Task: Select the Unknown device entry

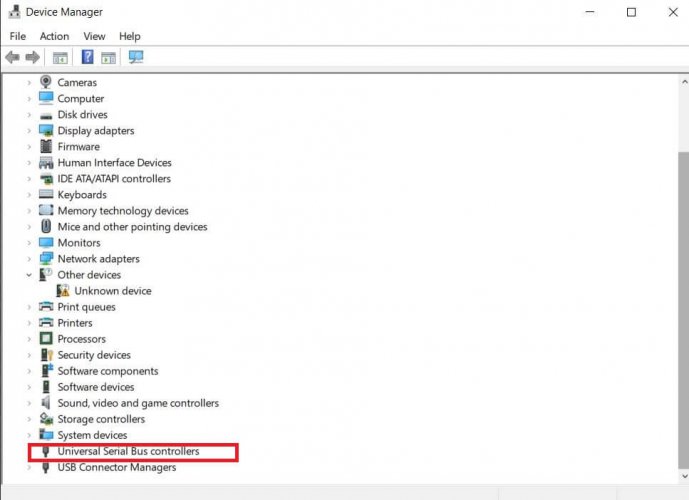Action: tap(113, 291)
